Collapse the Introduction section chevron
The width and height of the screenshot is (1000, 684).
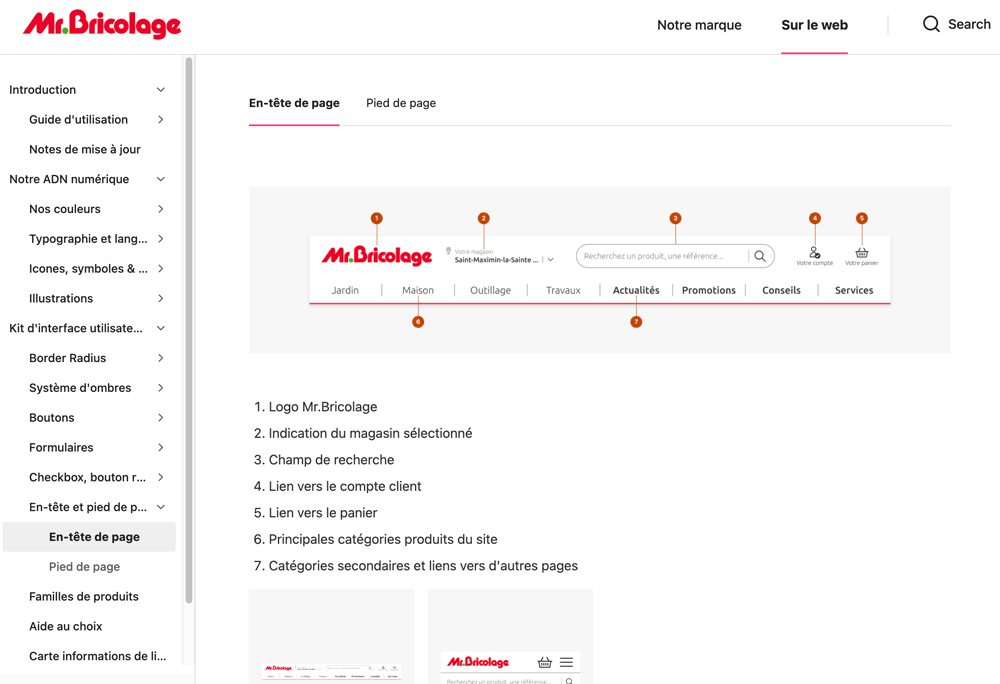[x=161, y=90]
